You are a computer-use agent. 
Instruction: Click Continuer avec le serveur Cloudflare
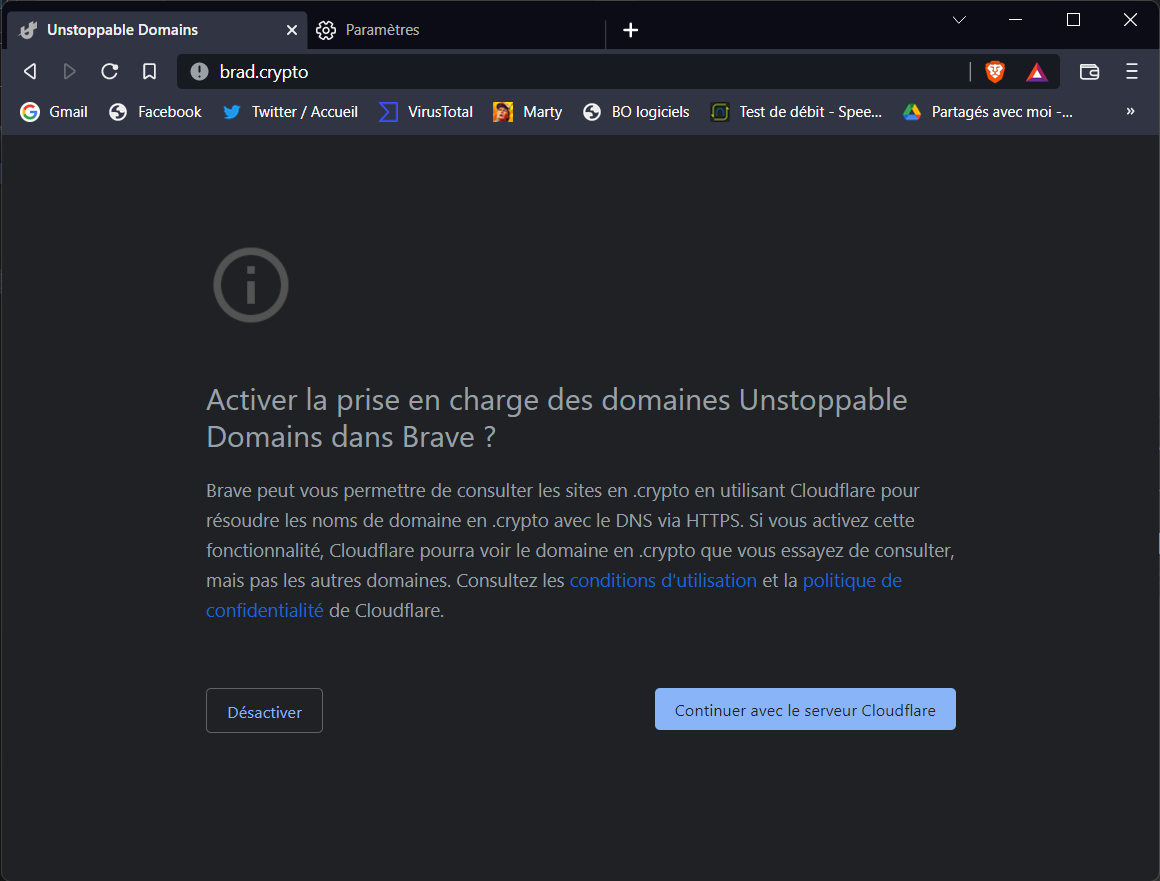[x=805, y=709]
